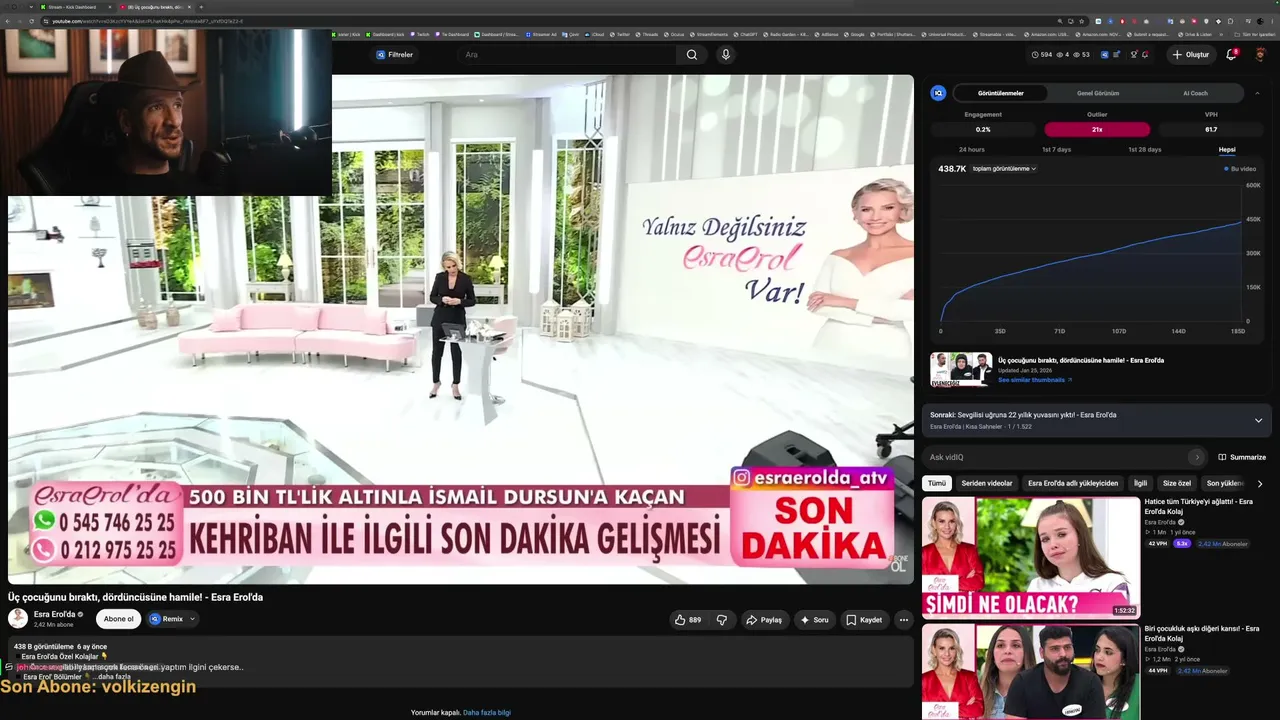Select the 24 hours range
This screenshot has width=1280, height=720.
click(971, 150)
